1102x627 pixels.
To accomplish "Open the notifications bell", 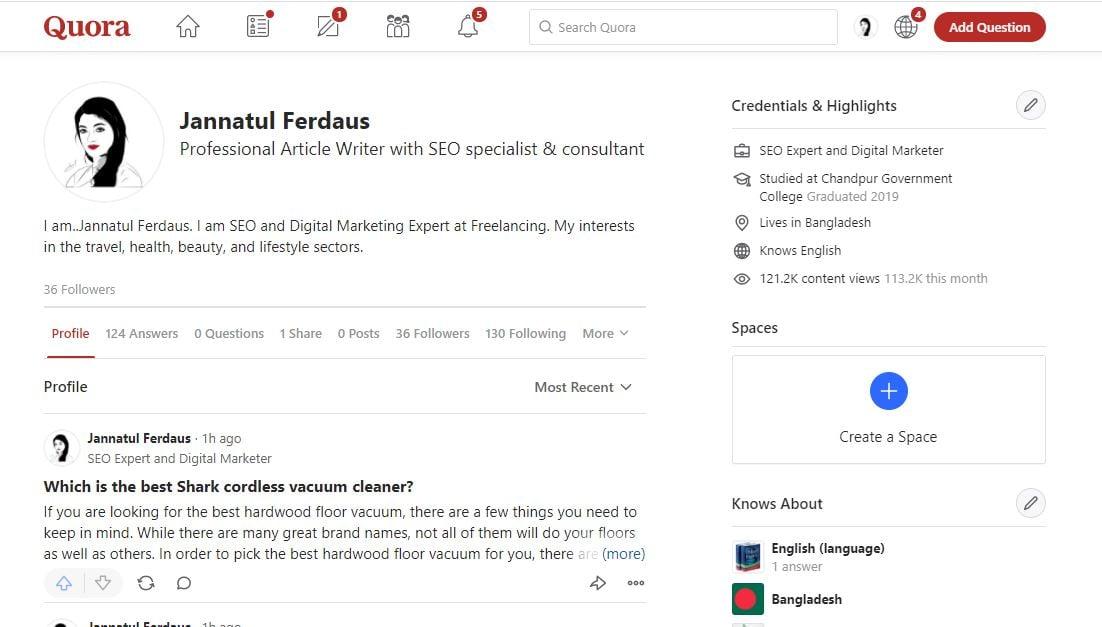I will tap(467, 26).
